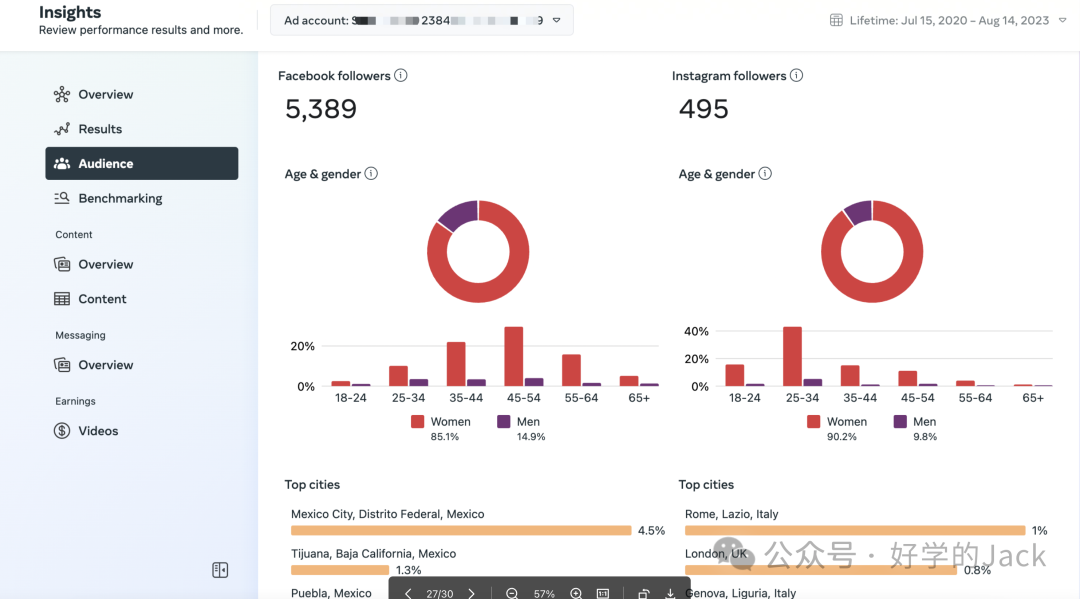Image resolution: width=1080 pixels, height=599 pixels.
Task: Click 'Mexico City, Distrito Federal, Mexico' label
Action: coord(387,514)
